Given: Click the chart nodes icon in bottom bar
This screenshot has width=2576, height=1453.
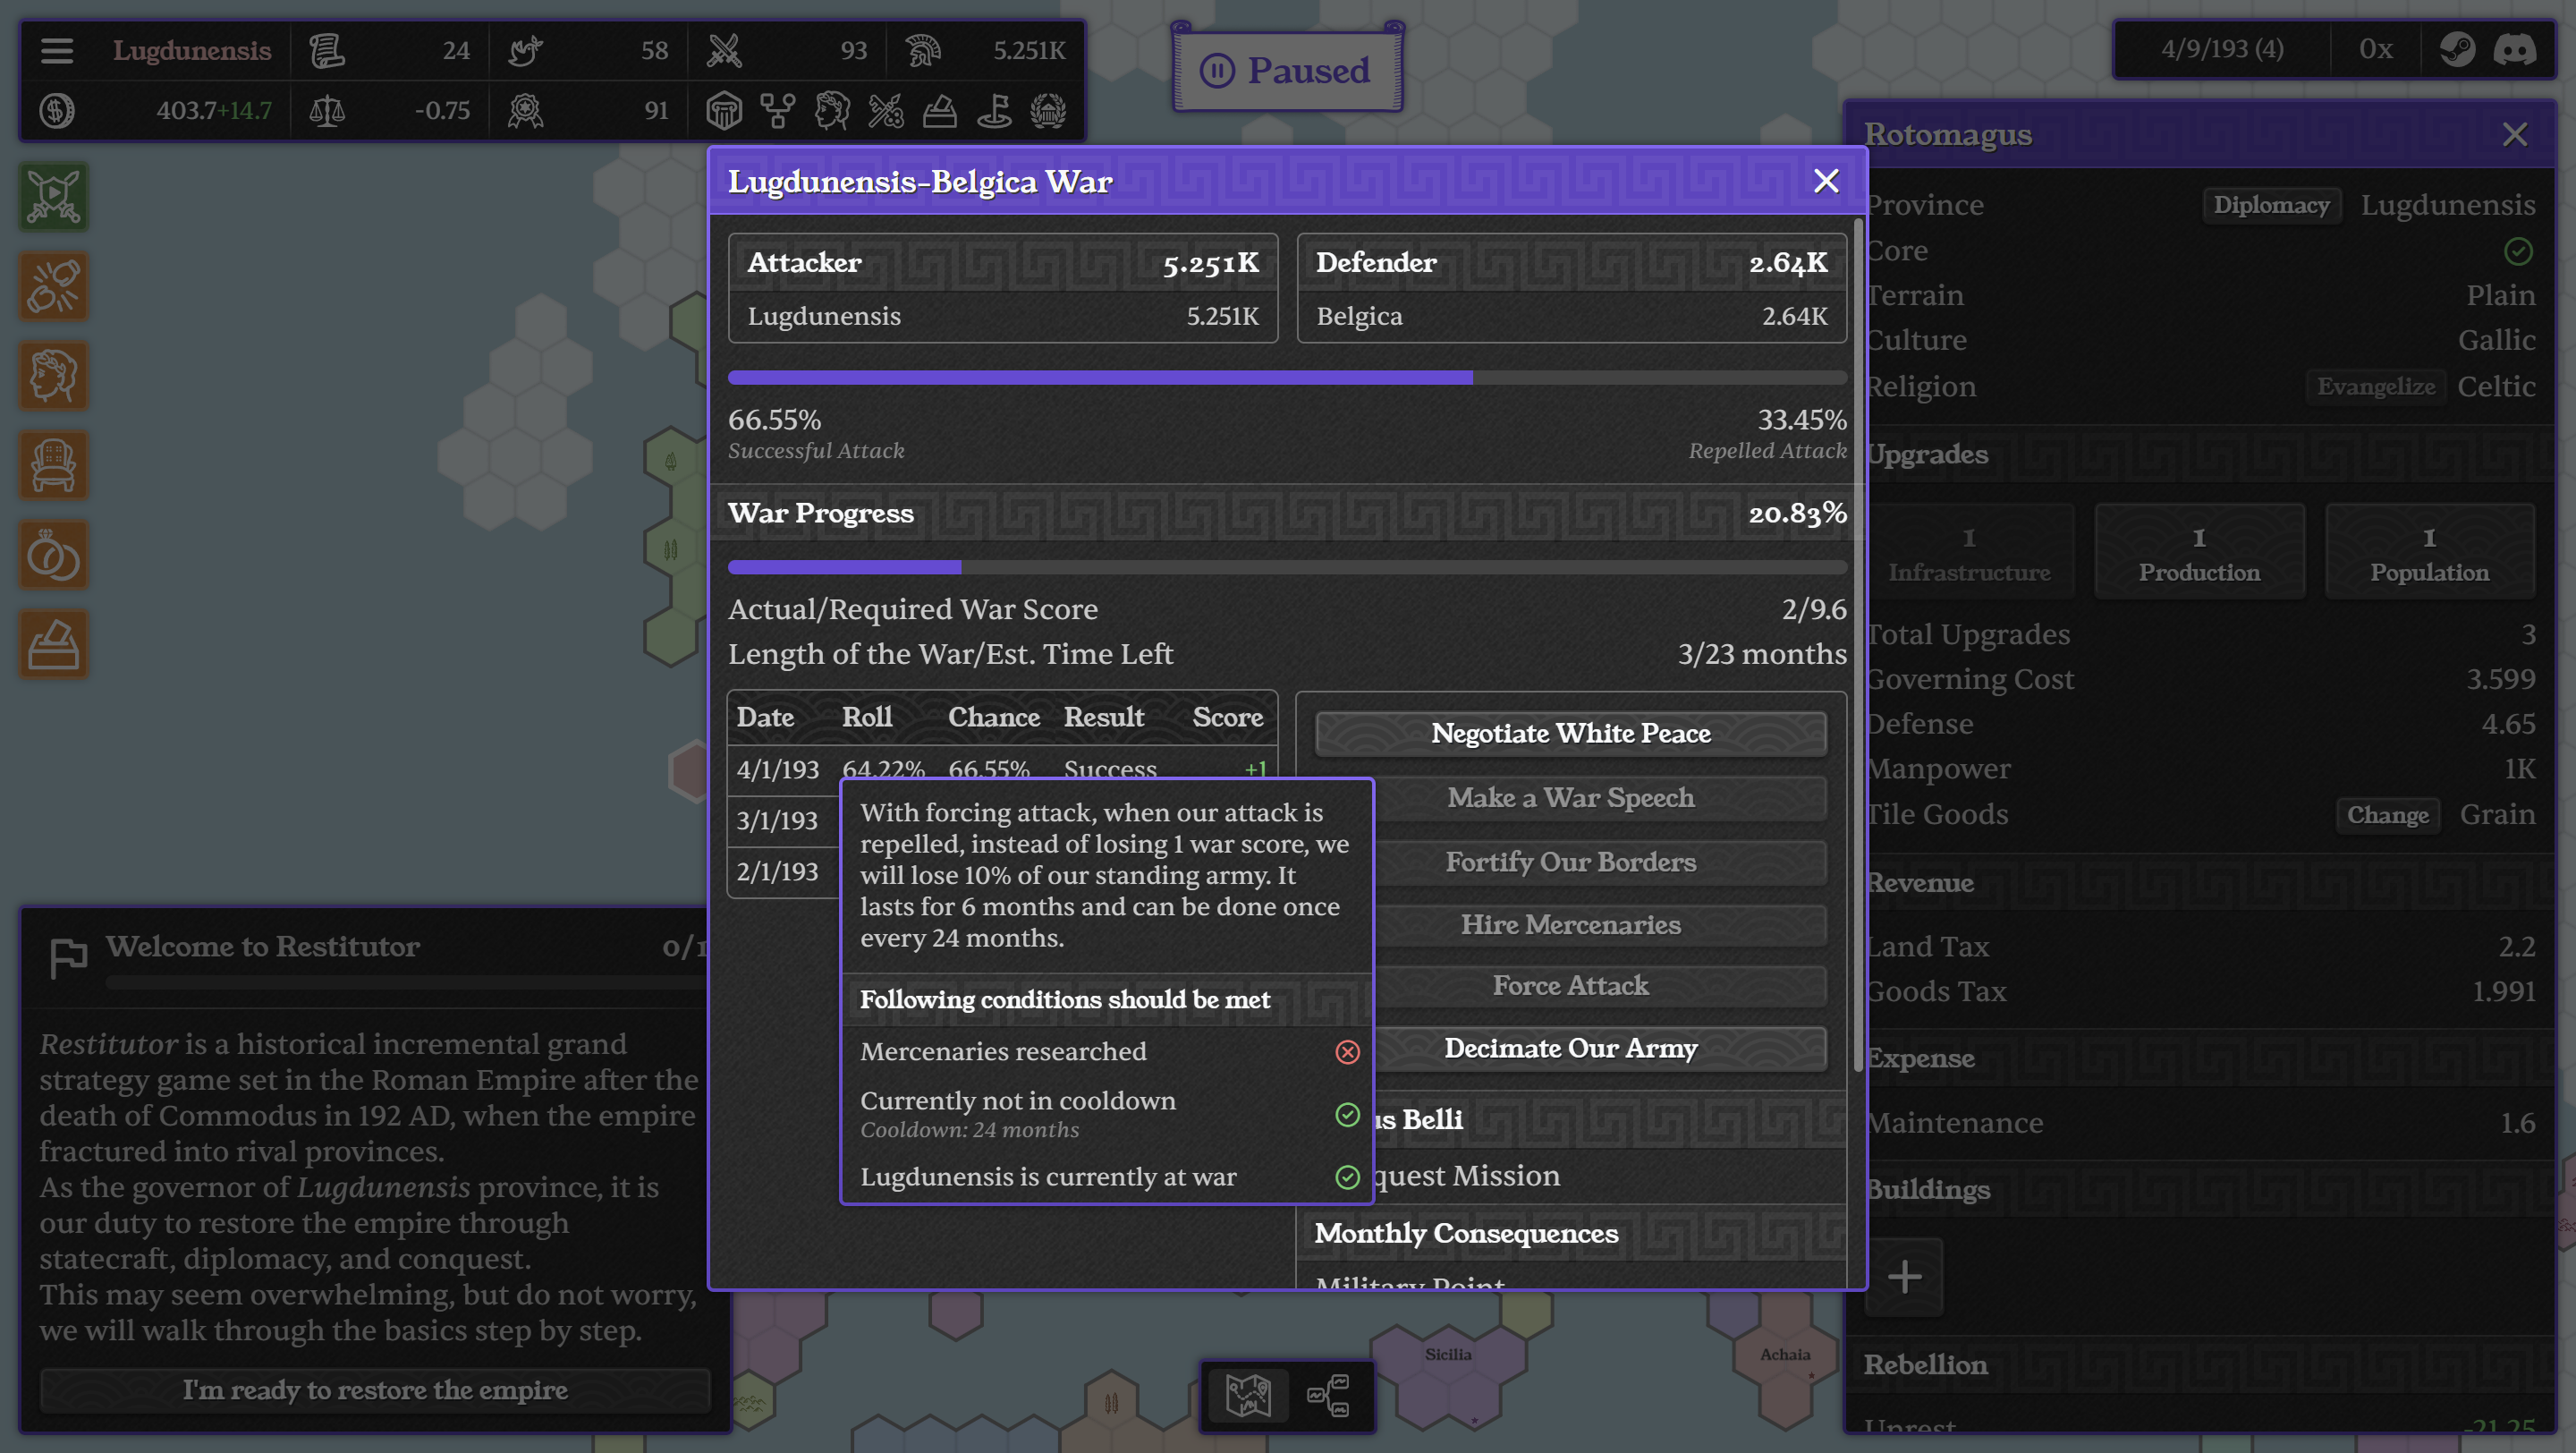Looking at the screenshot, I should [x=1328, y=1395].
